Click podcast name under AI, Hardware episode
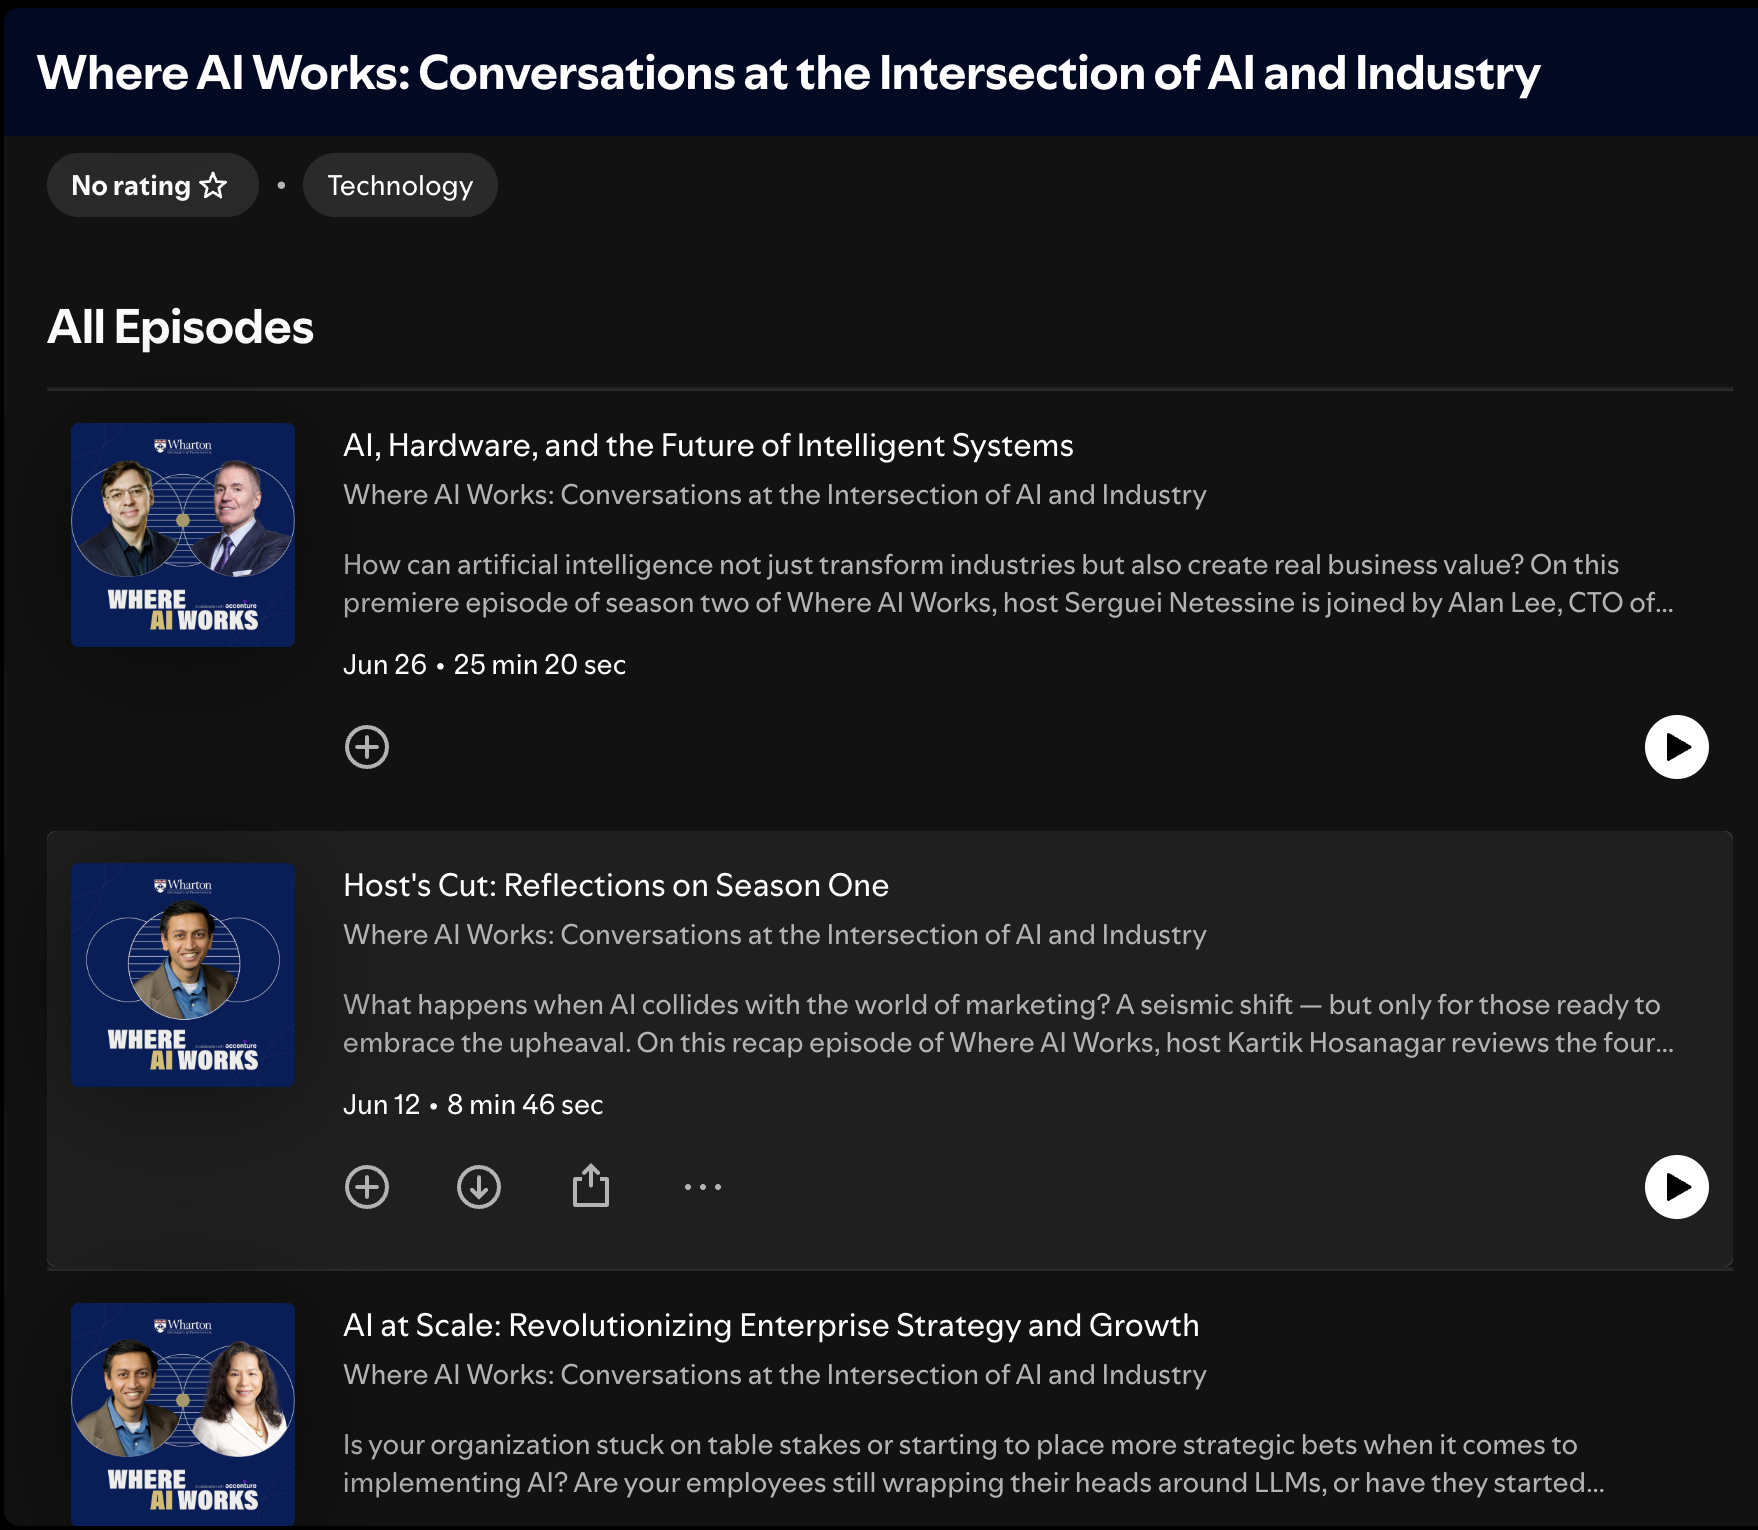 (775, 495)
